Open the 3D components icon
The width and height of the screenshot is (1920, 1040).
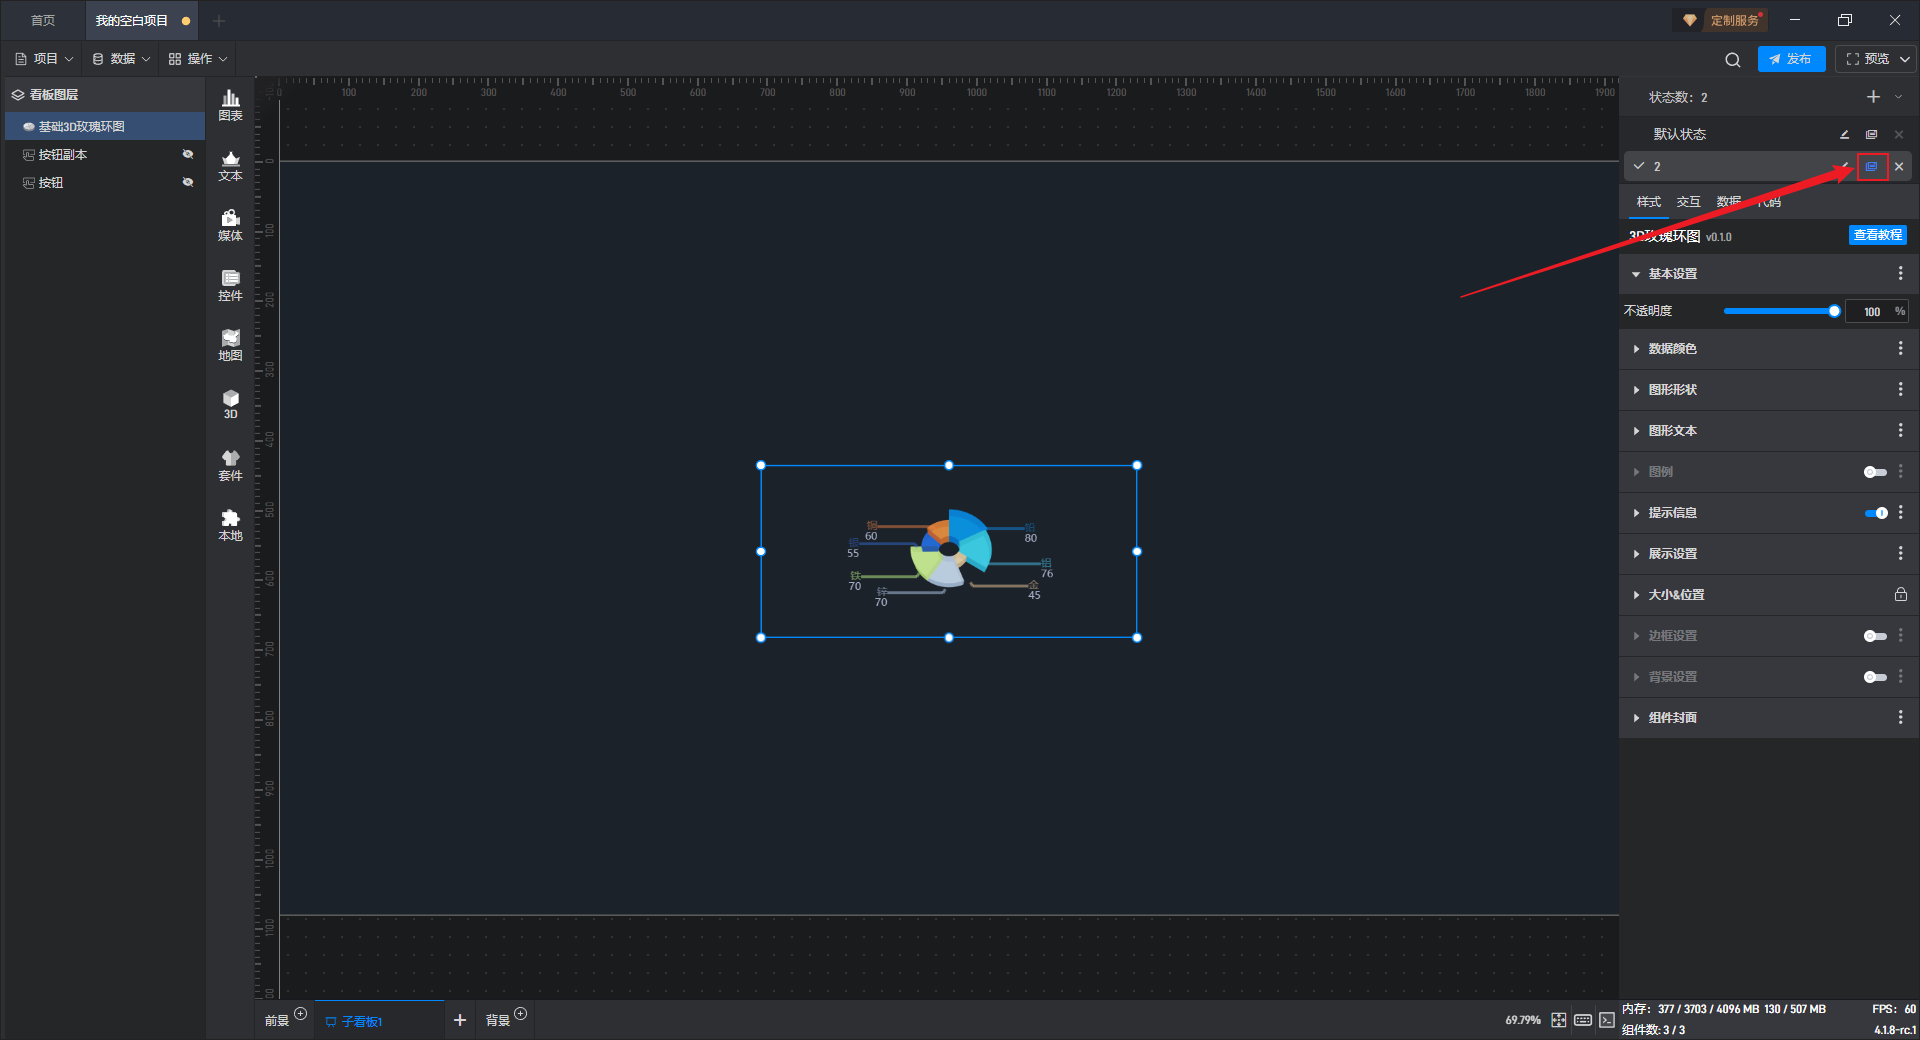pyautogui.click(x=230, y=404)
